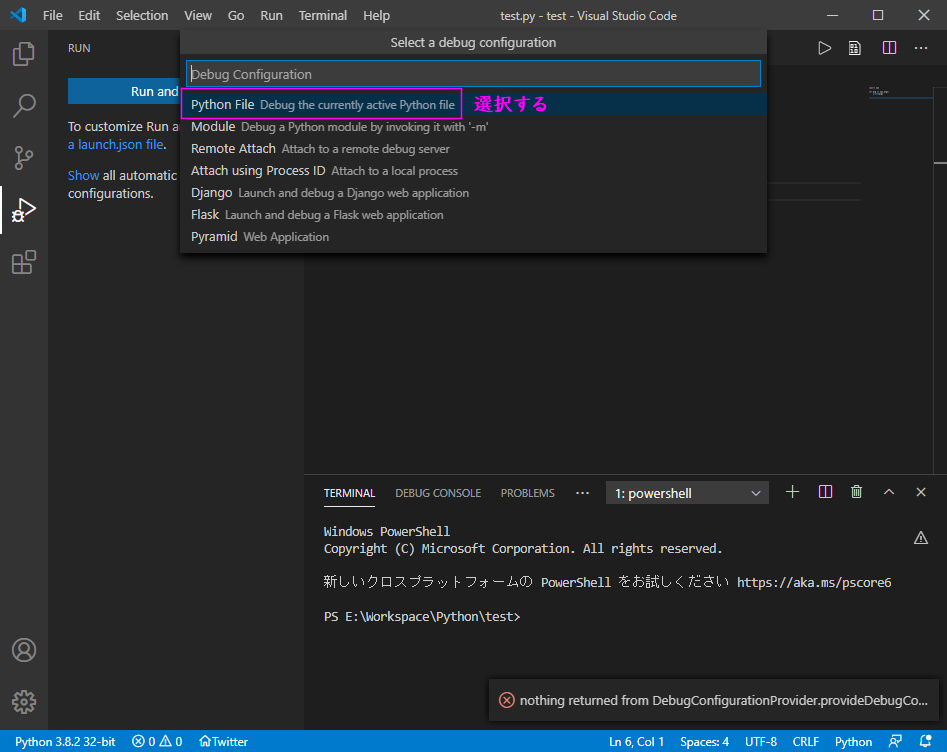Switch to the DEBUG CONSOLE tab
The width and height of the screenshot is (947, 752).
(438, 493)
